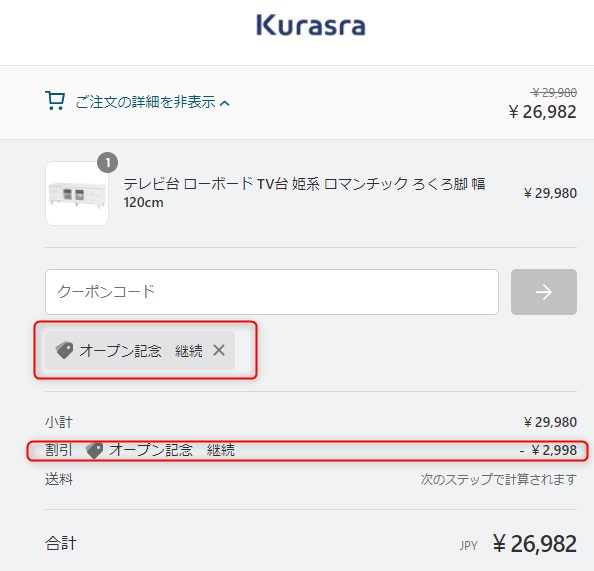Click the tag icon in coupon chip

[64, 350]
